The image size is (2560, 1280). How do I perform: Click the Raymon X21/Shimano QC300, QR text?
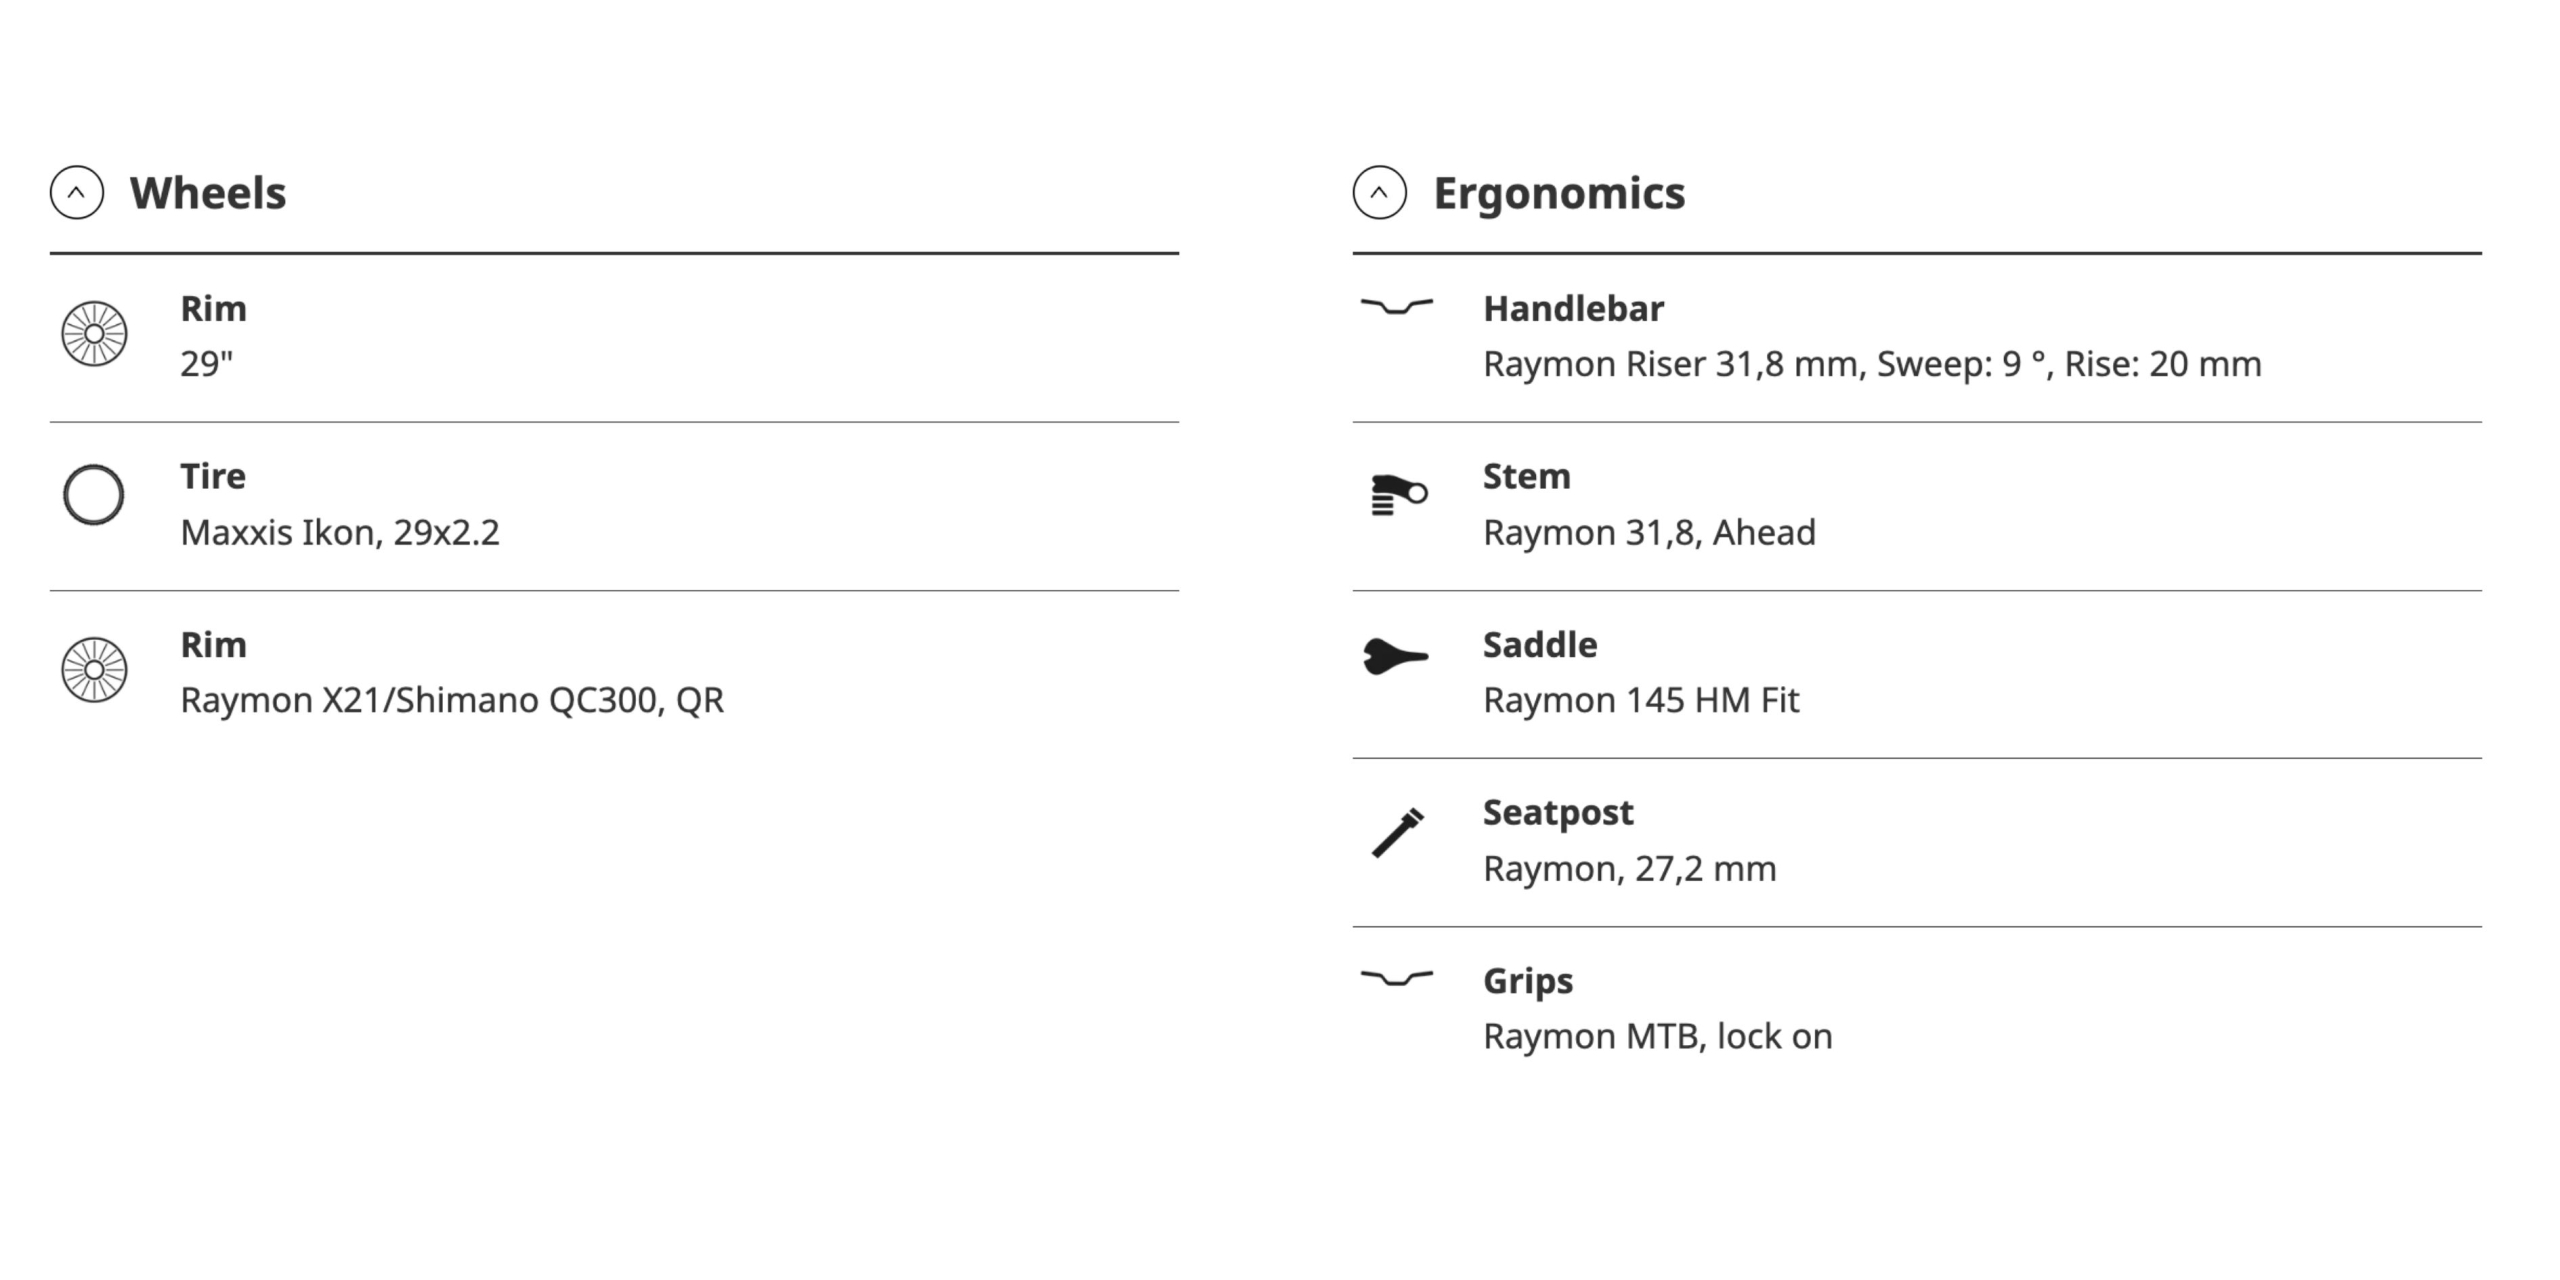[452, 700]
